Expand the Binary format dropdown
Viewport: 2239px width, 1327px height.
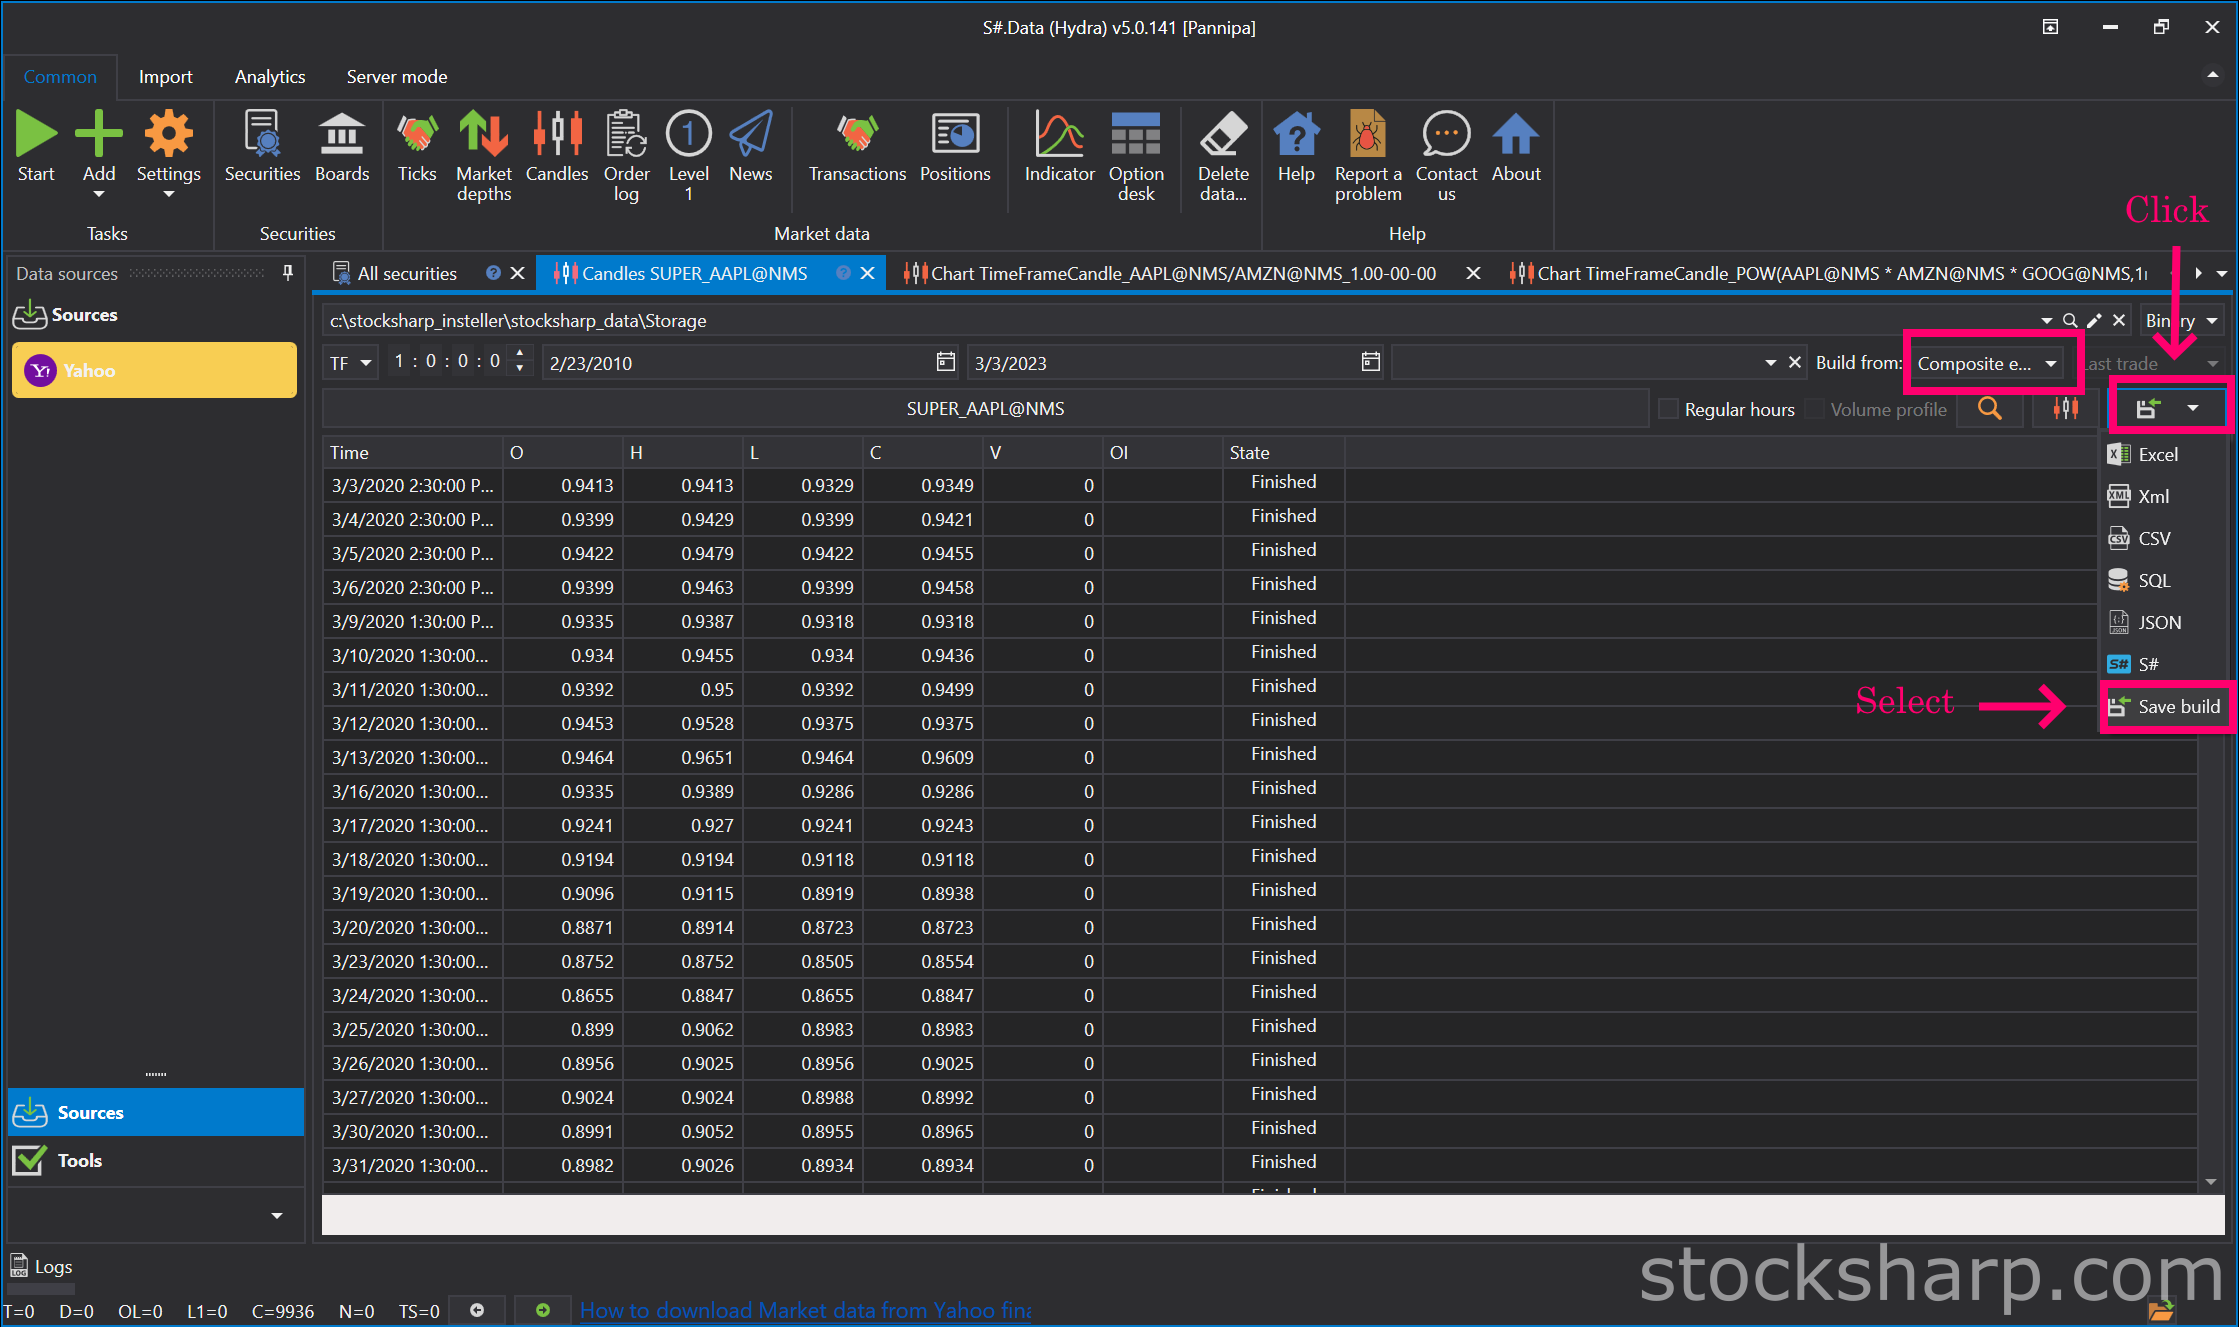pos(2182,321)
